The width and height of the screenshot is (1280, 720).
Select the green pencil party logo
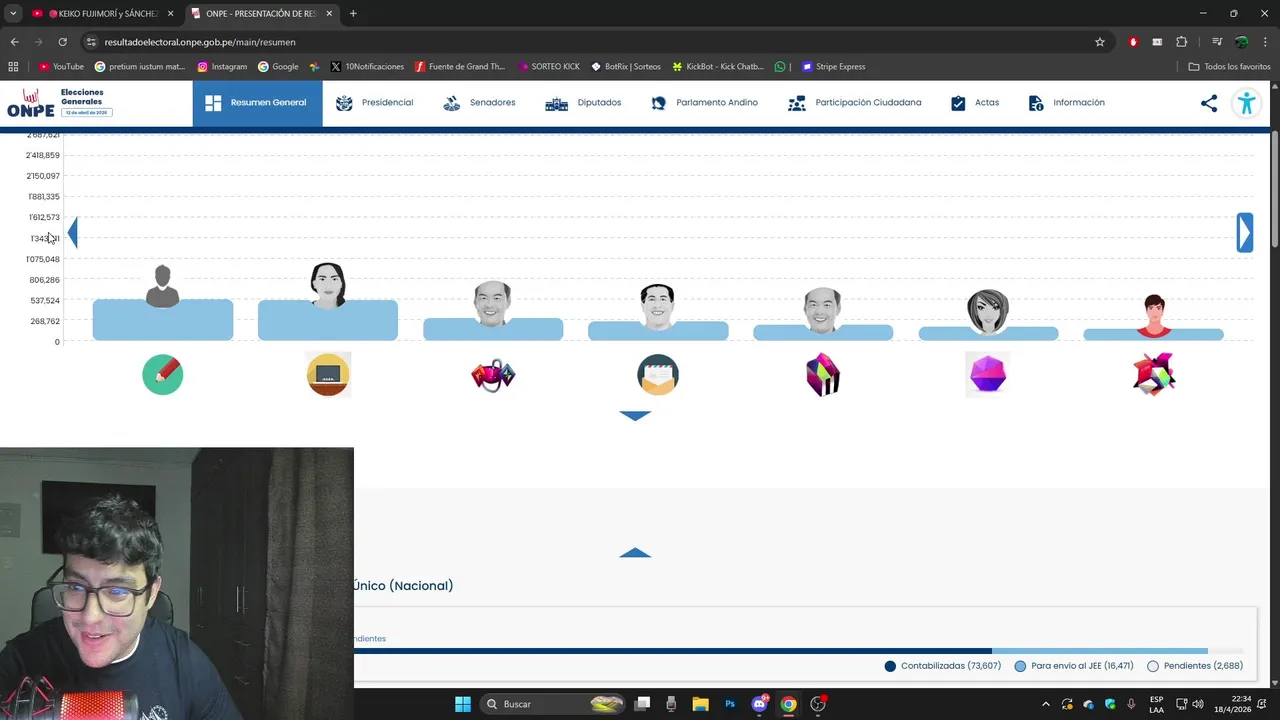pos(163,374)
